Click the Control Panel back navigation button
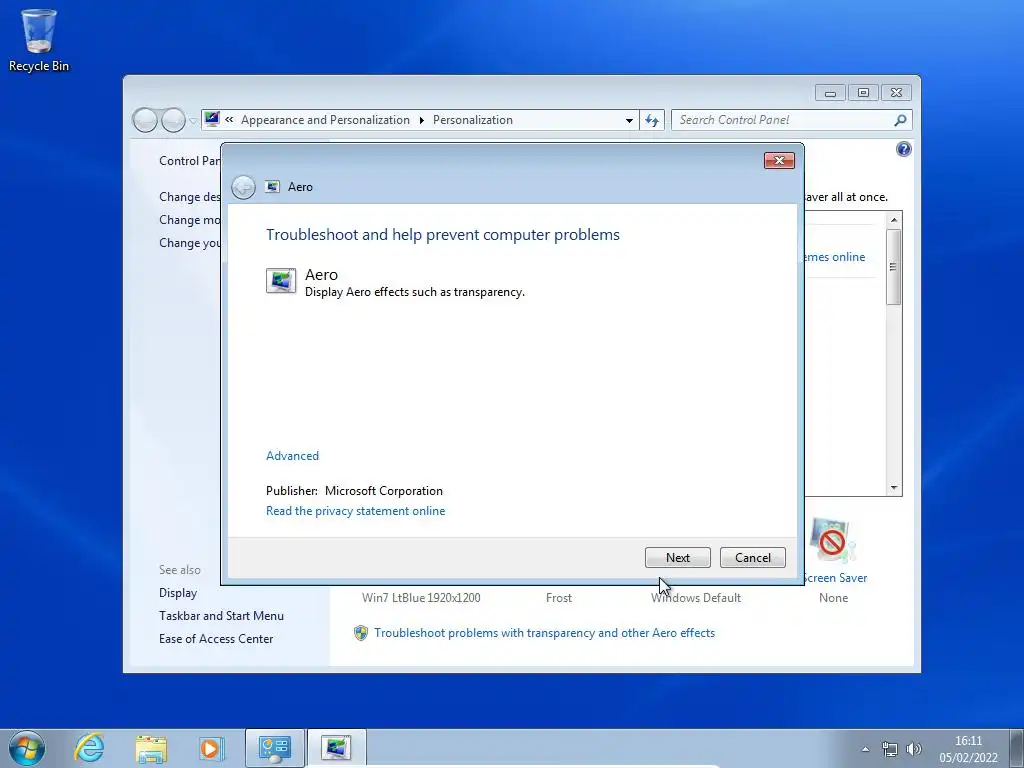This screenshot has width=1024, height=768. pos(145,120)
